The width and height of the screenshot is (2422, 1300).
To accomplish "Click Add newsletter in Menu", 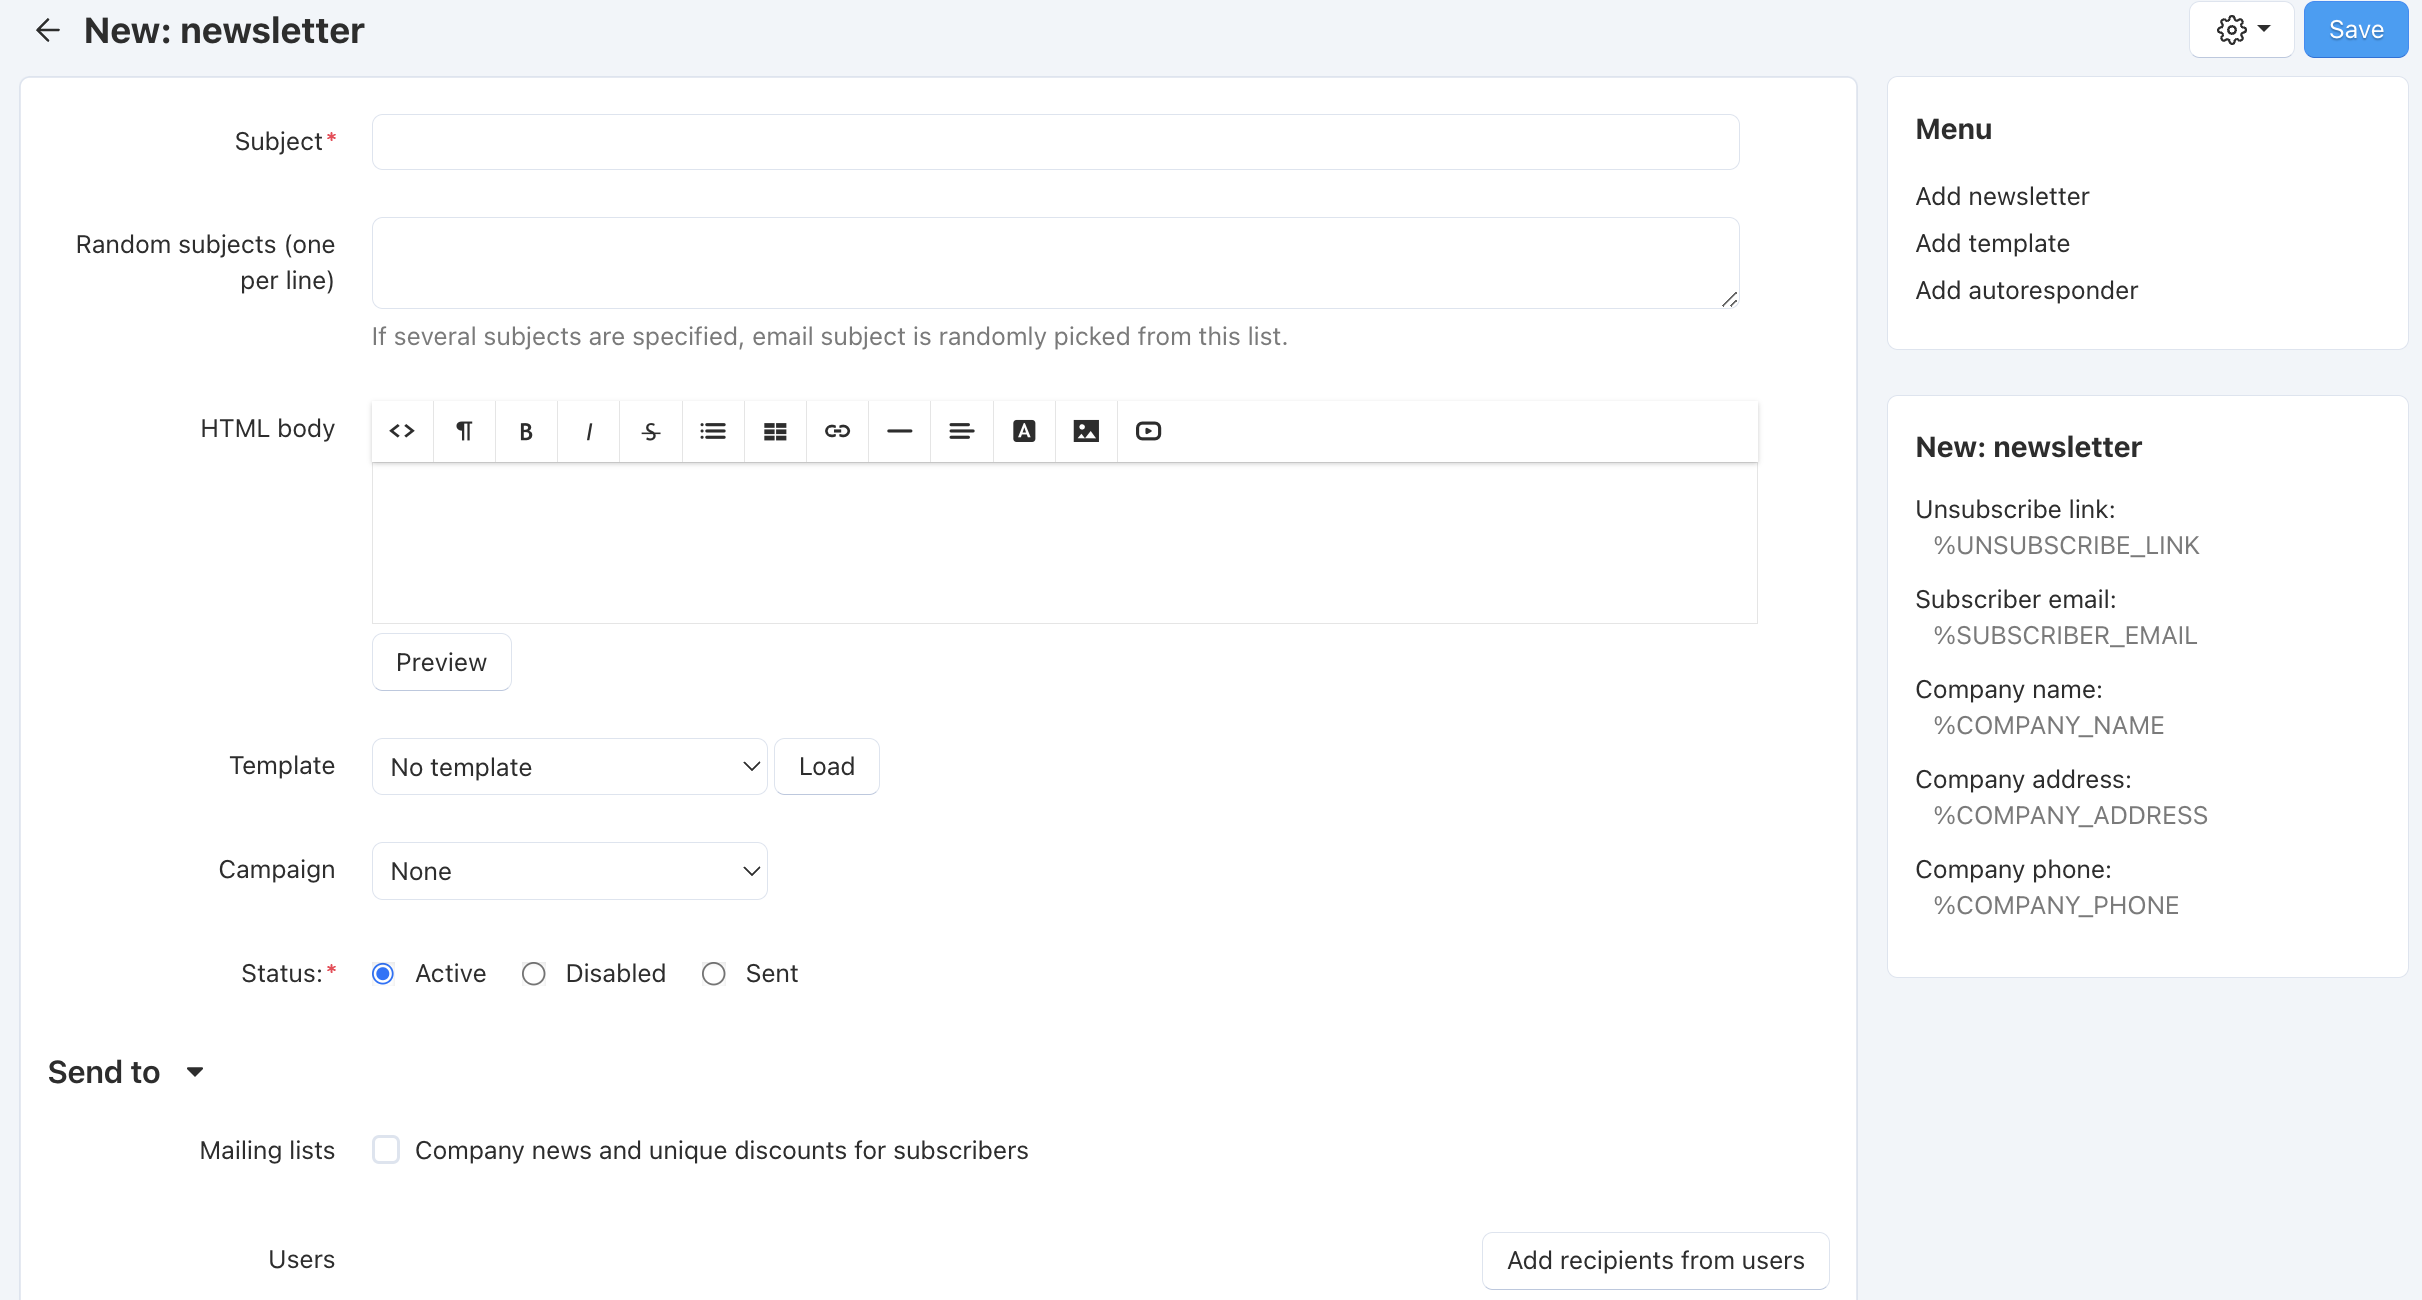I will click(x=2002, y=196).
